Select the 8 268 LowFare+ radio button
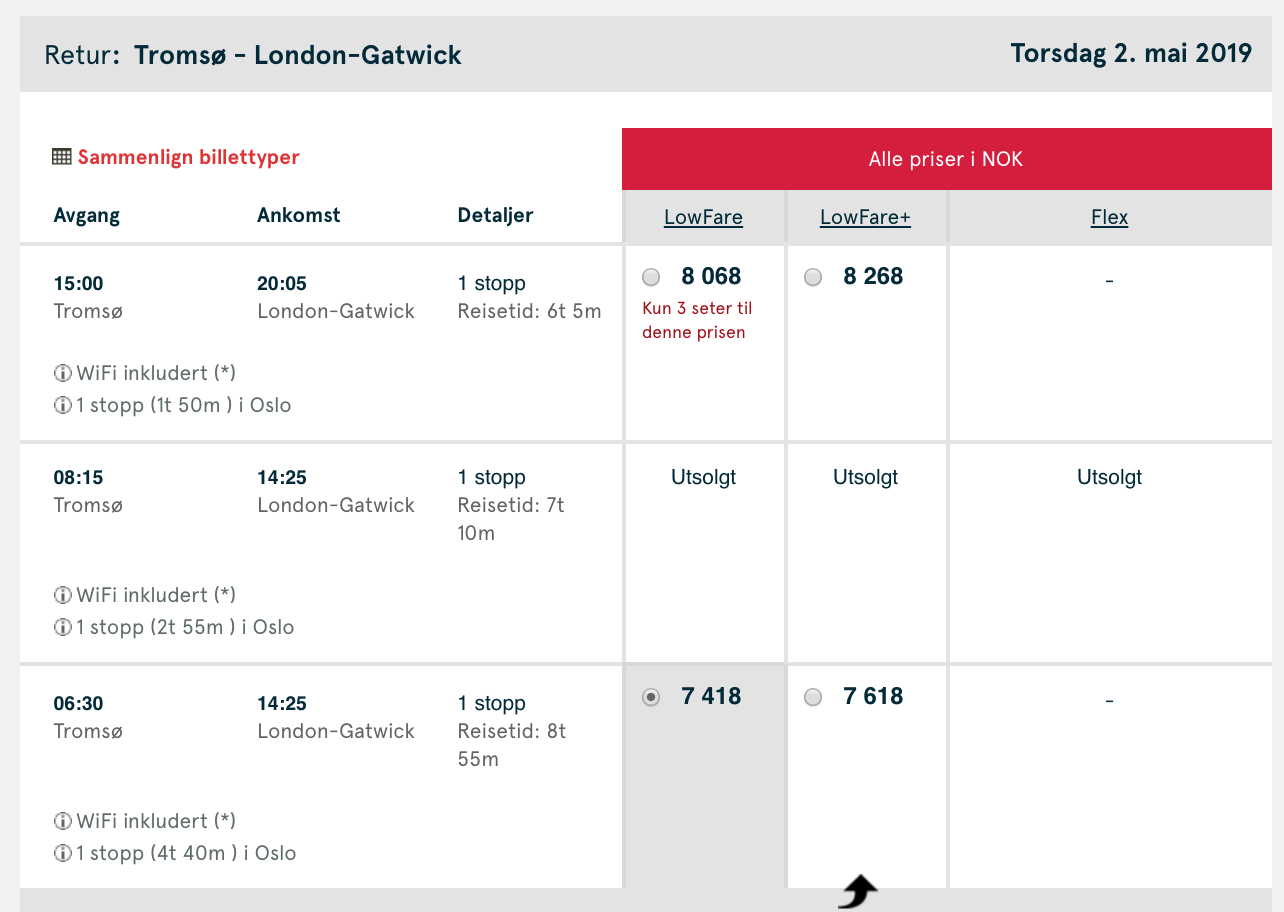Image resolution: width=1284 pixels, height=912 pixels. 813,277
